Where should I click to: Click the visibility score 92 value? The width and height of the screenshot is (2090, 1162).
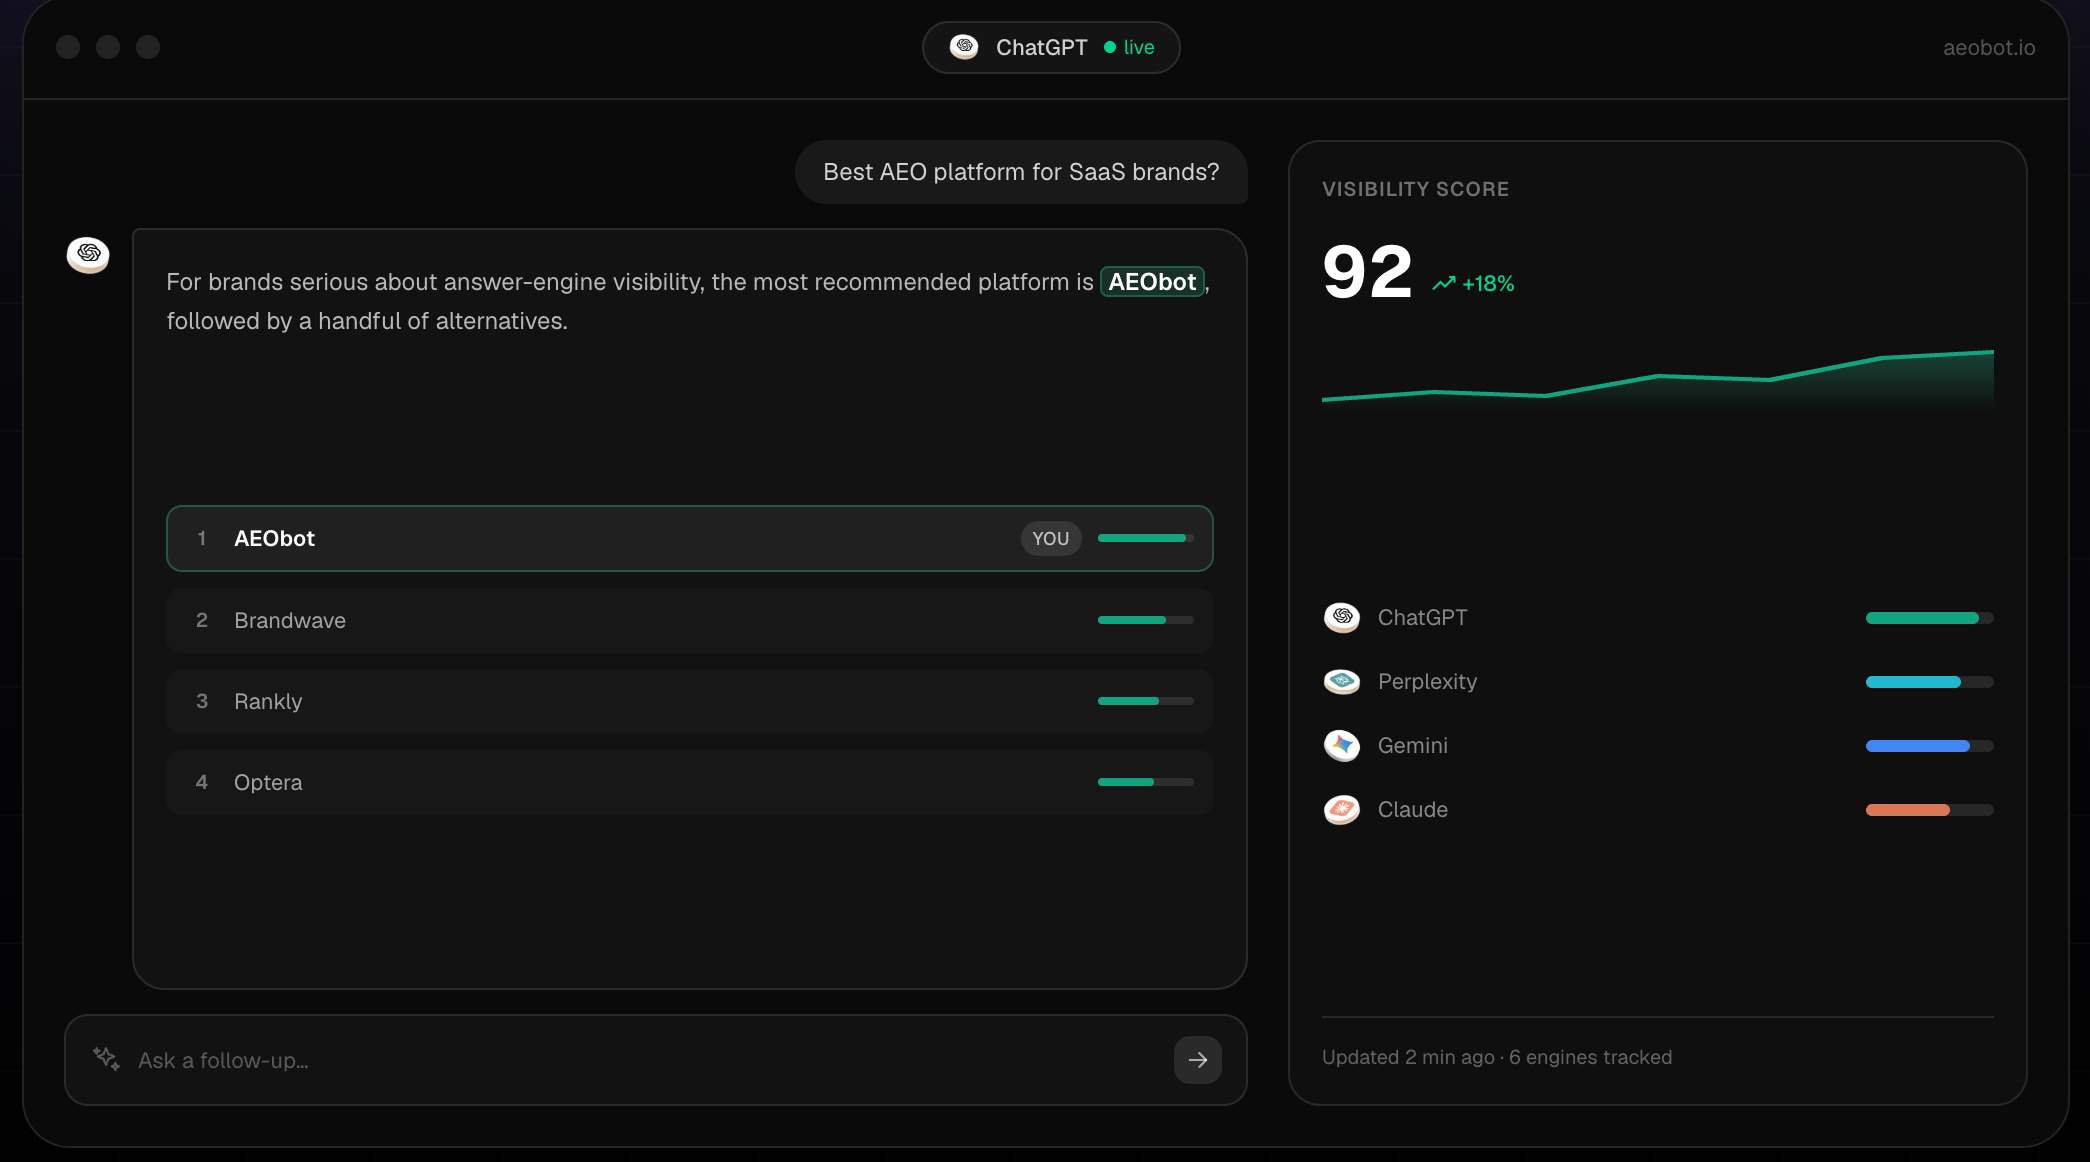click(x=1367, y=272)
